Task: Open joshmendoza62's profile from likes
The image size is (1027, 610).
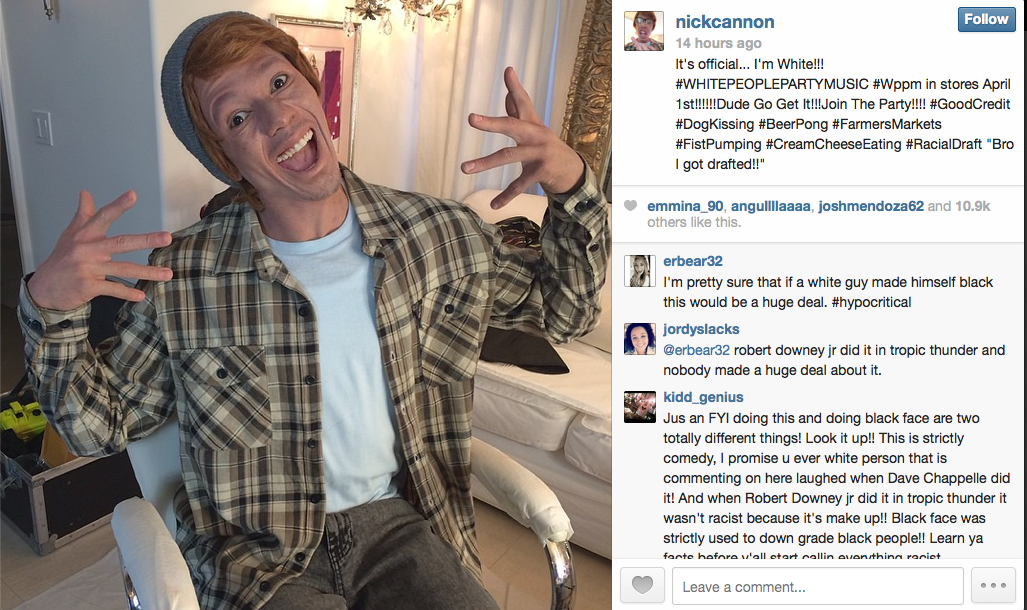Action: click(870, 206)
